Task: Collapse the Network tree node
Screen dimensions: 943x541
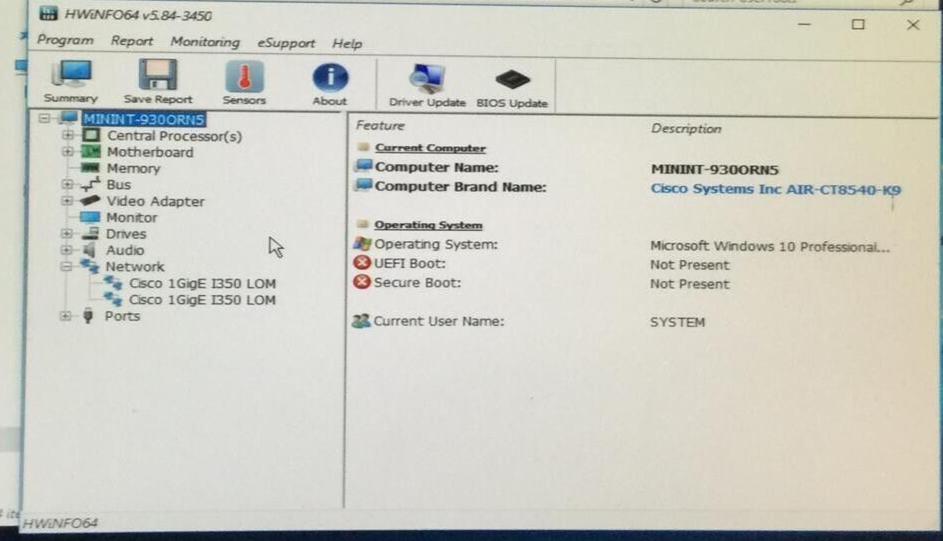Action: [66, 267]
